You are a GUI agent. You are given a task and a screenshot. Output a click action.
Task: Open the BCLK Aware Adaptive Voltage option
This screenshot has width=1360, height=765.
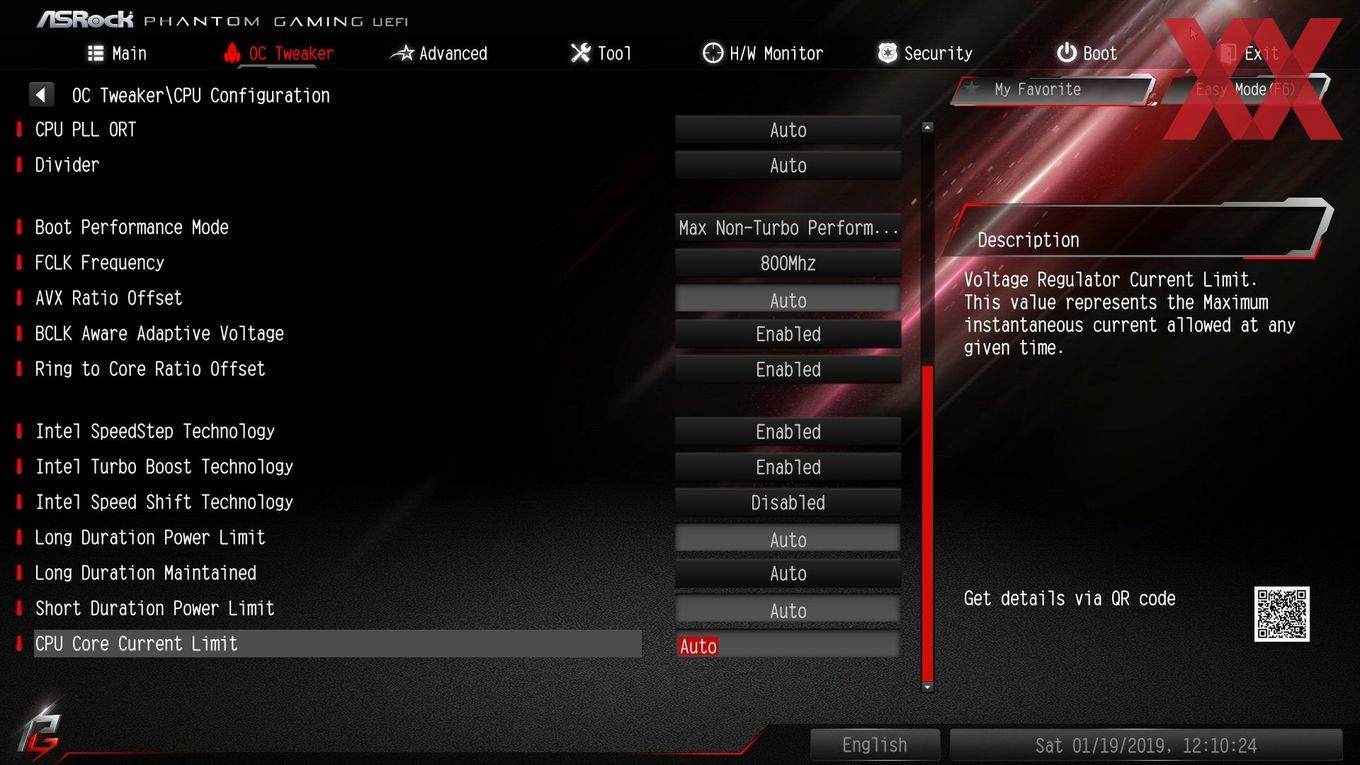tap(788, 334)
